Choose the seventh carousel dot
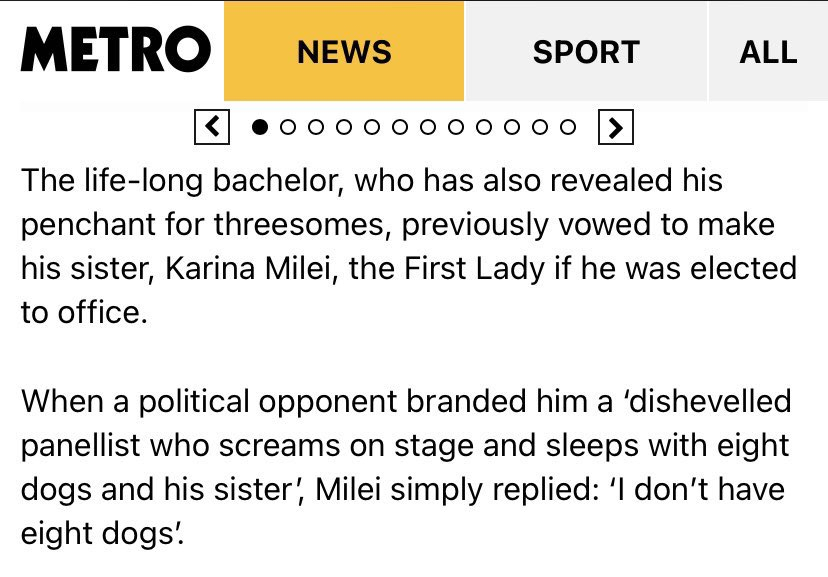 click(x=428, y=127)
